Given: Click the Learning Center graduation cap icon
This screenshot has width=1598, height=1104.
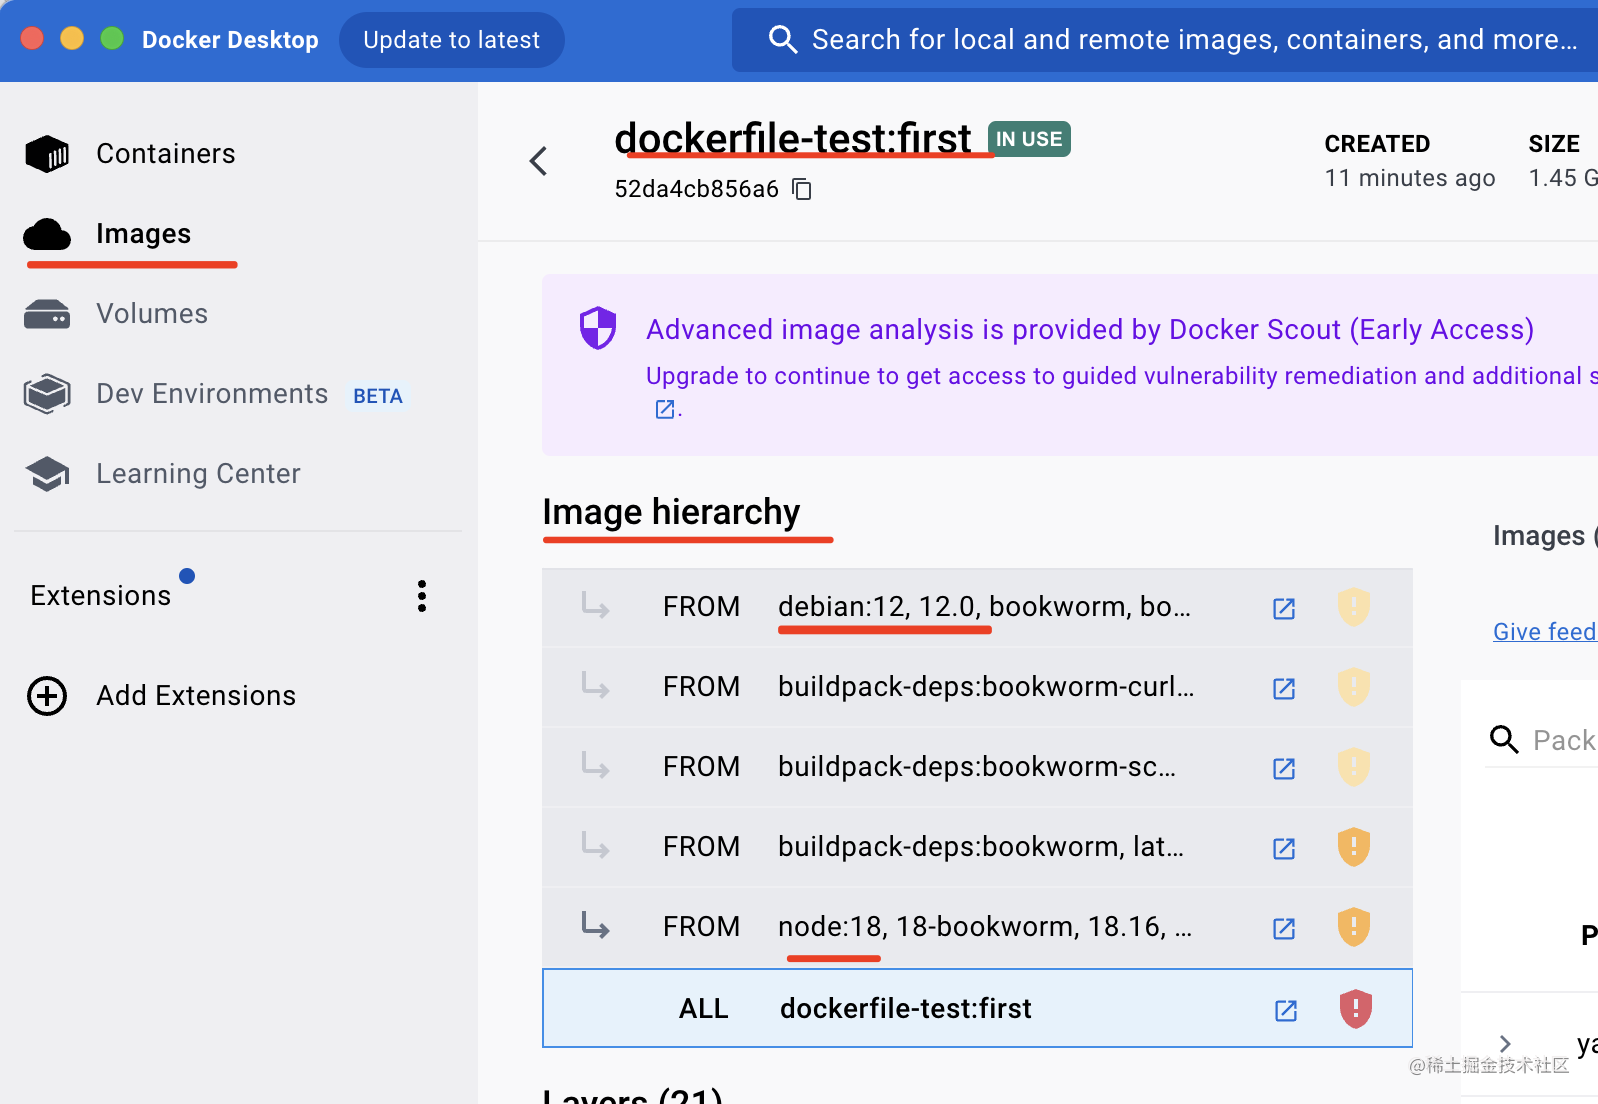Looking at the screenshot, I should pyautogui.click(x=46, y=474).
